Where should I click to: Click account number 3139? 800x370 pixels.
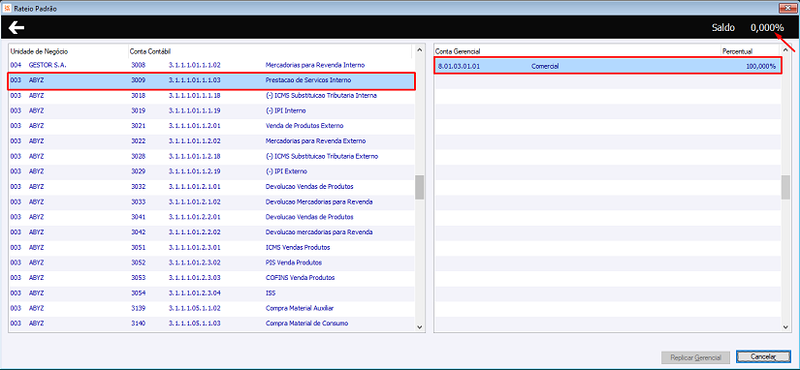(x=138, y=309)
